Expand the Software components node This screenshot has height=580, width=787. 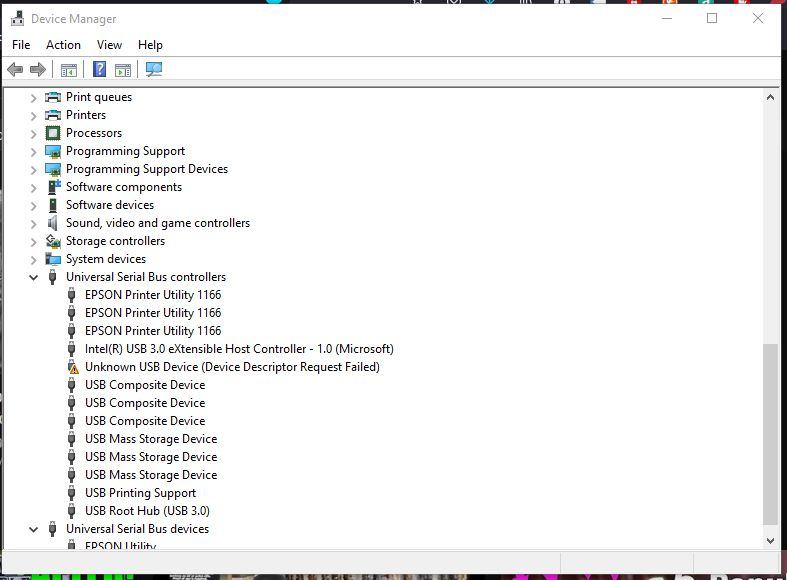coord(34,188)
